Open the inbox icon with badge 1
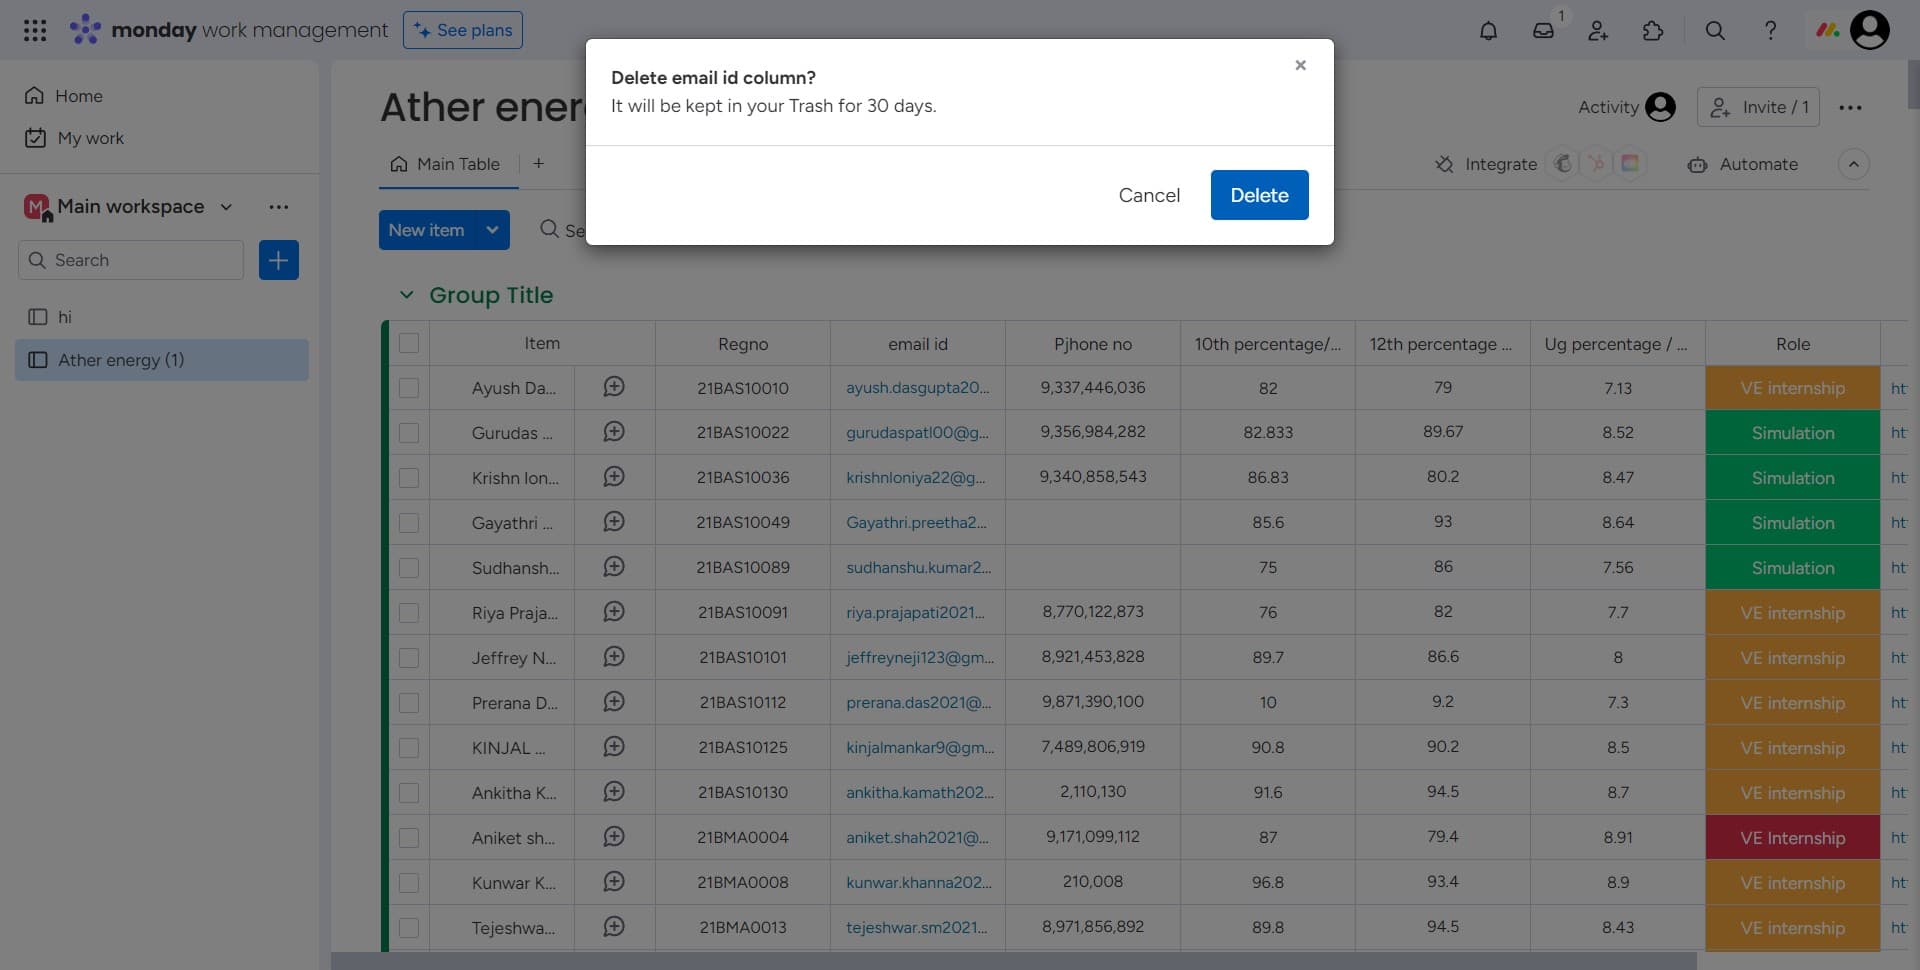Viewport: 1920px width, 970px height. click(1543, 31)
